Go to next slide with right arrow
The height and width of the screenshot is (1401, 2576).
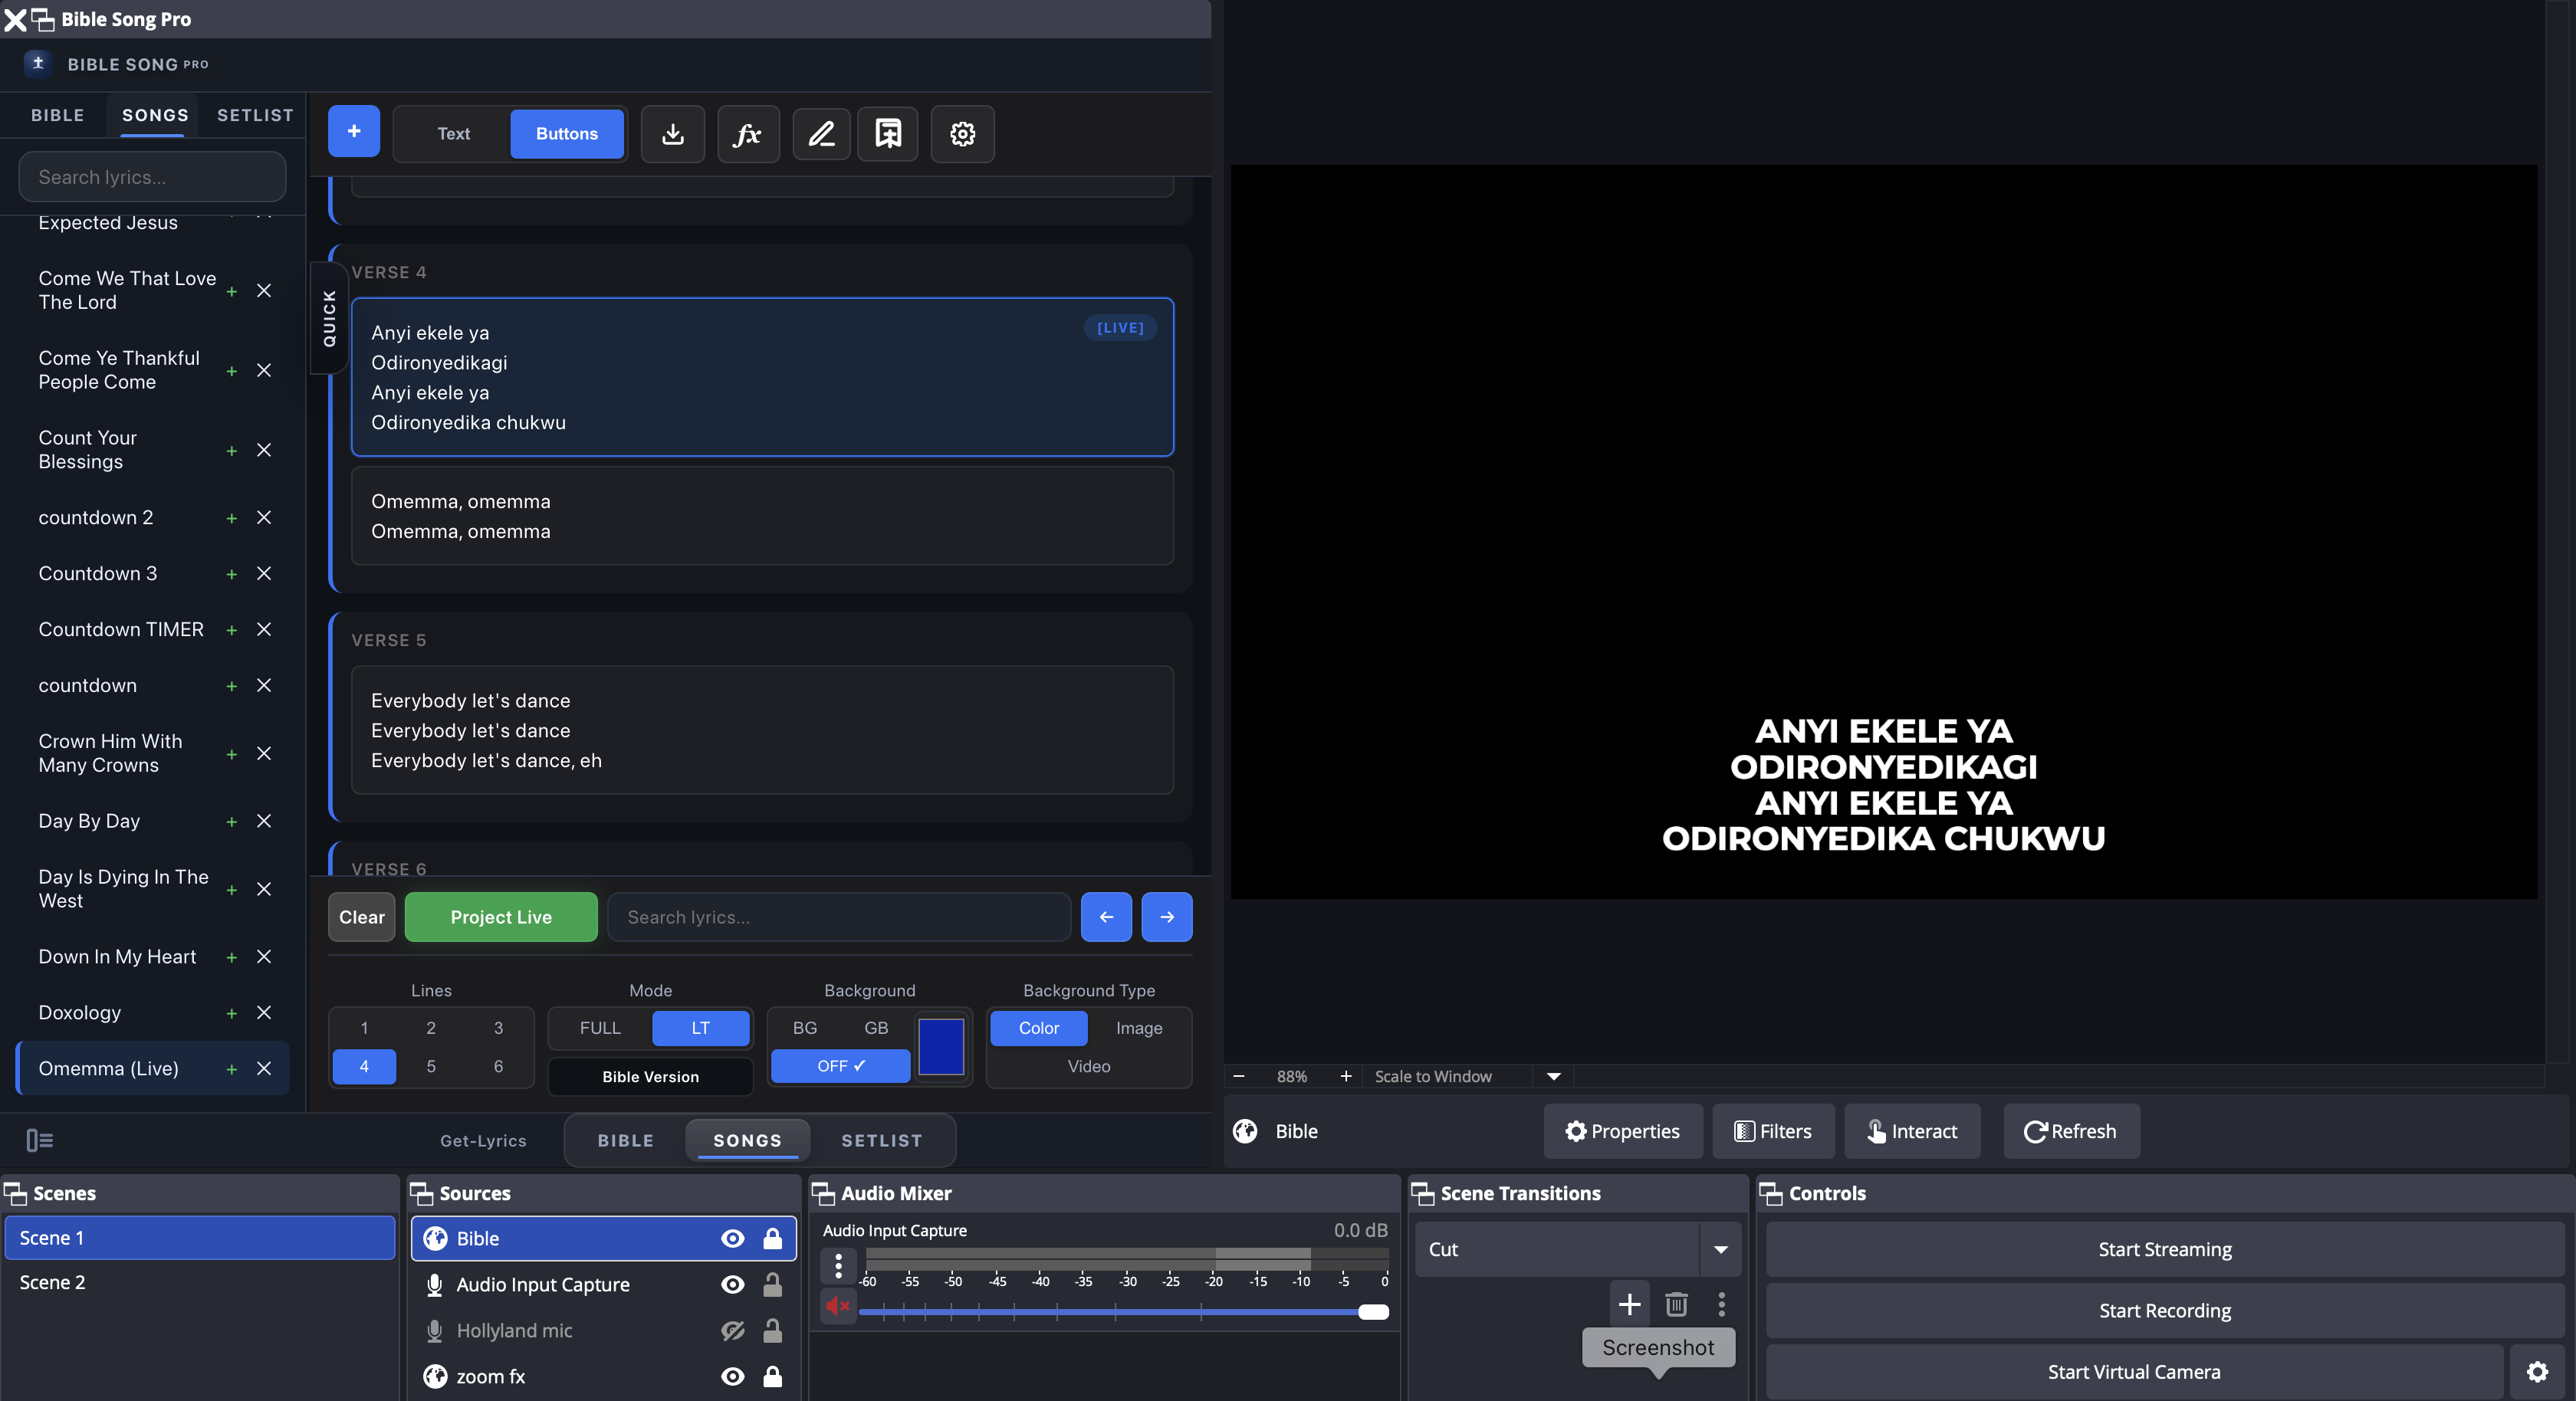coord(1167,917)
